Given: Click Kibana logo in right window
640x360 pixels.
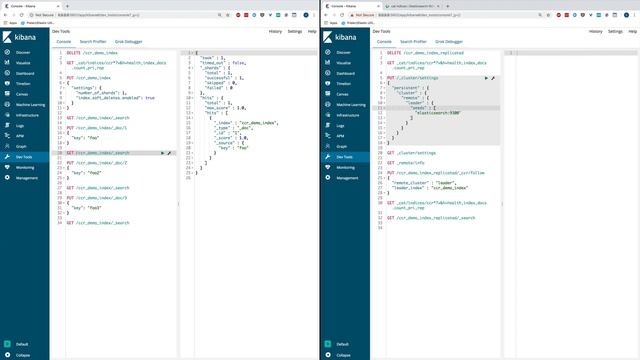Looking at the screenshot, I should coord(340,37).
